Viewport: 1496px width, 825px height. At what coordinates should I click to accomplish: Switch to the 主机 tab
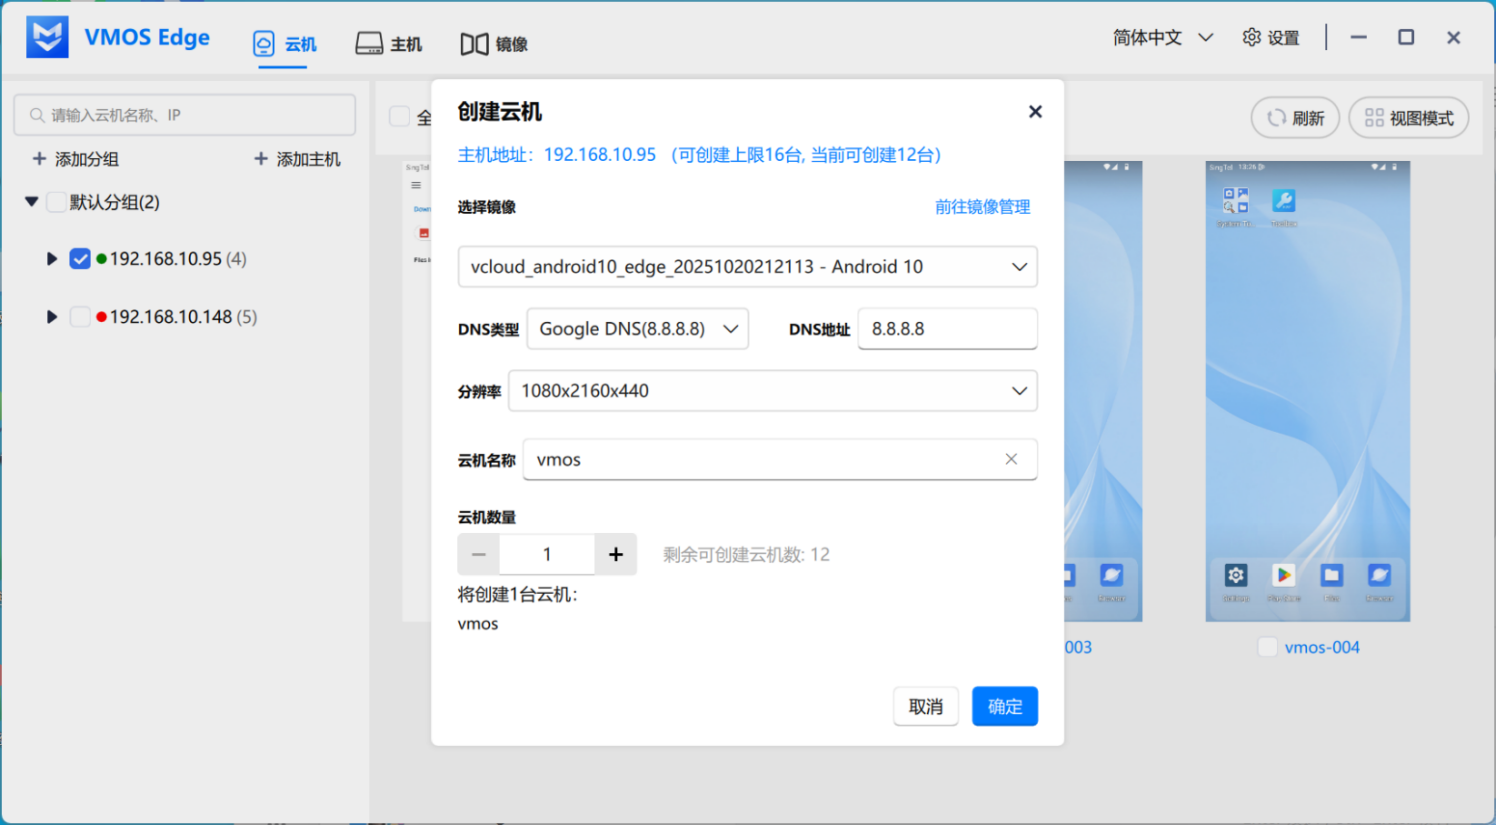tap(370, 43)
